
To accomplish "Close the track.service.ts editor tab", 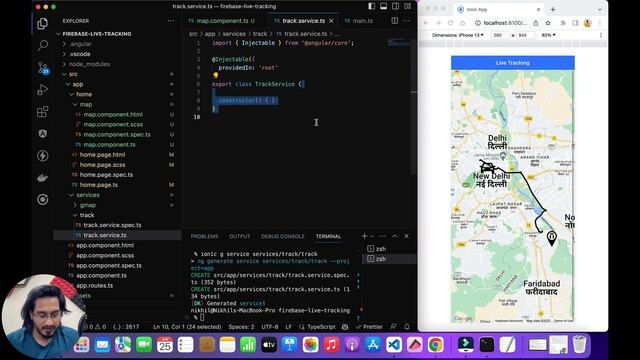I will [x=331, y=21].
